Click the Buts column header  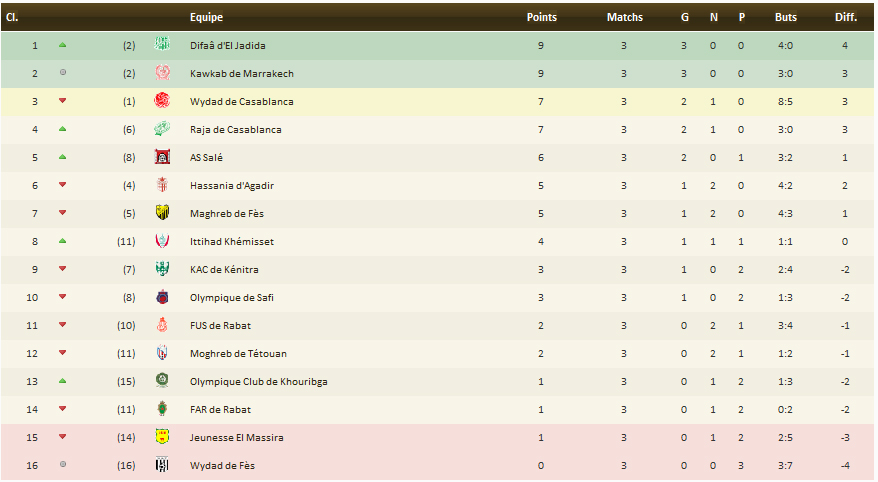point(785,17)
